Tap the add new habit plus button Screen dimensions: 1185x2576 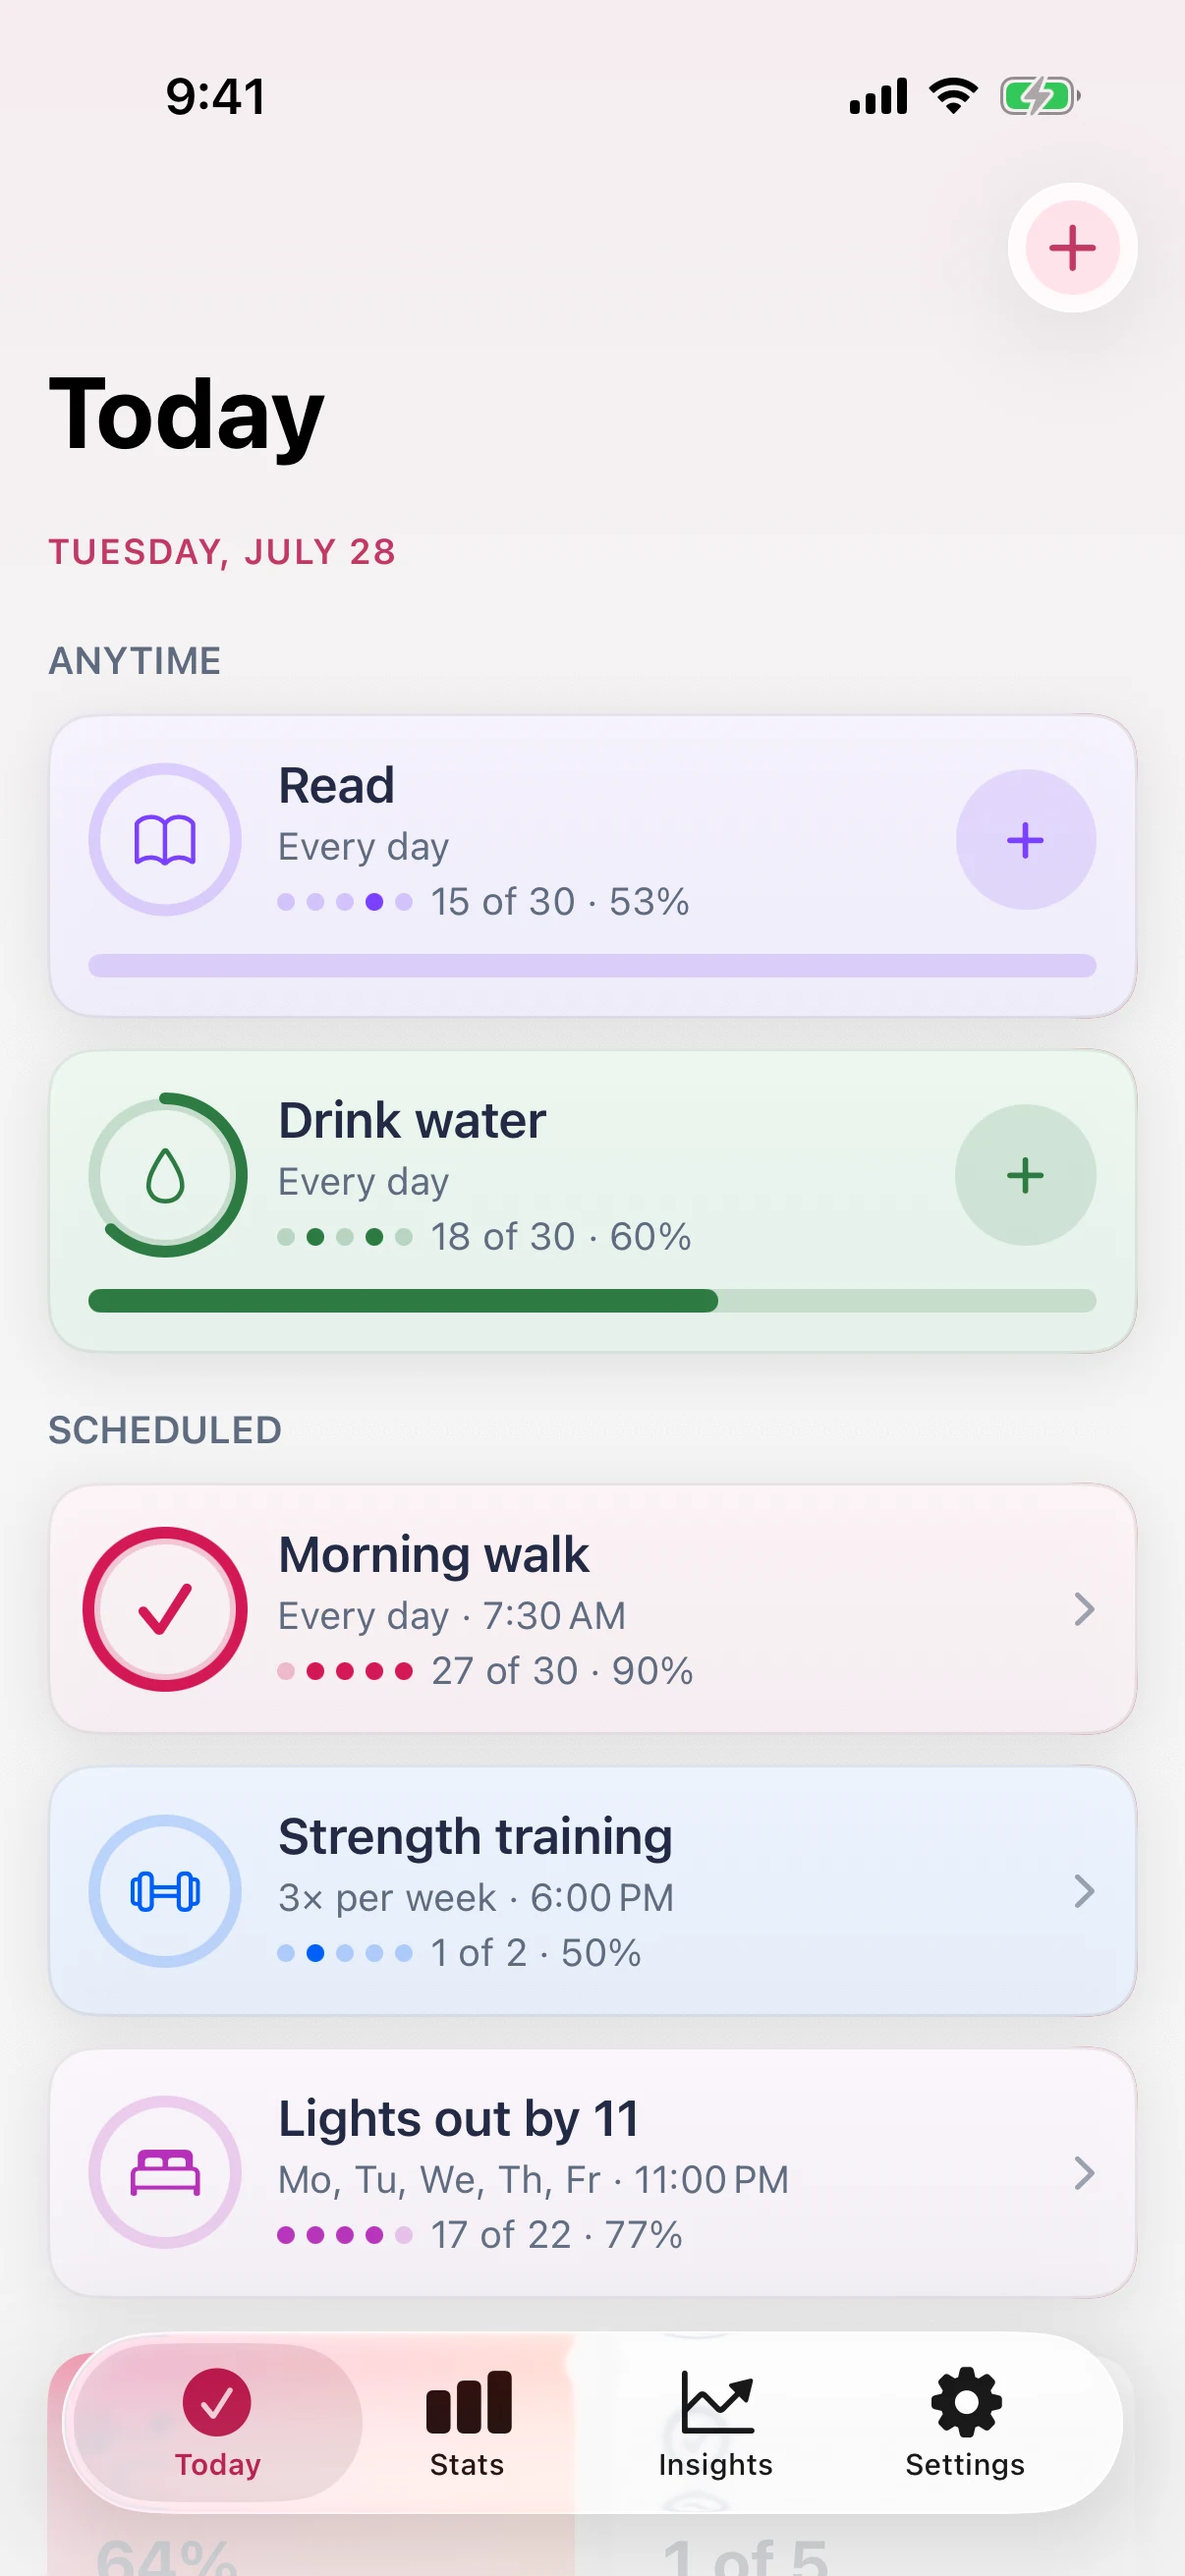coord(1072,248)
